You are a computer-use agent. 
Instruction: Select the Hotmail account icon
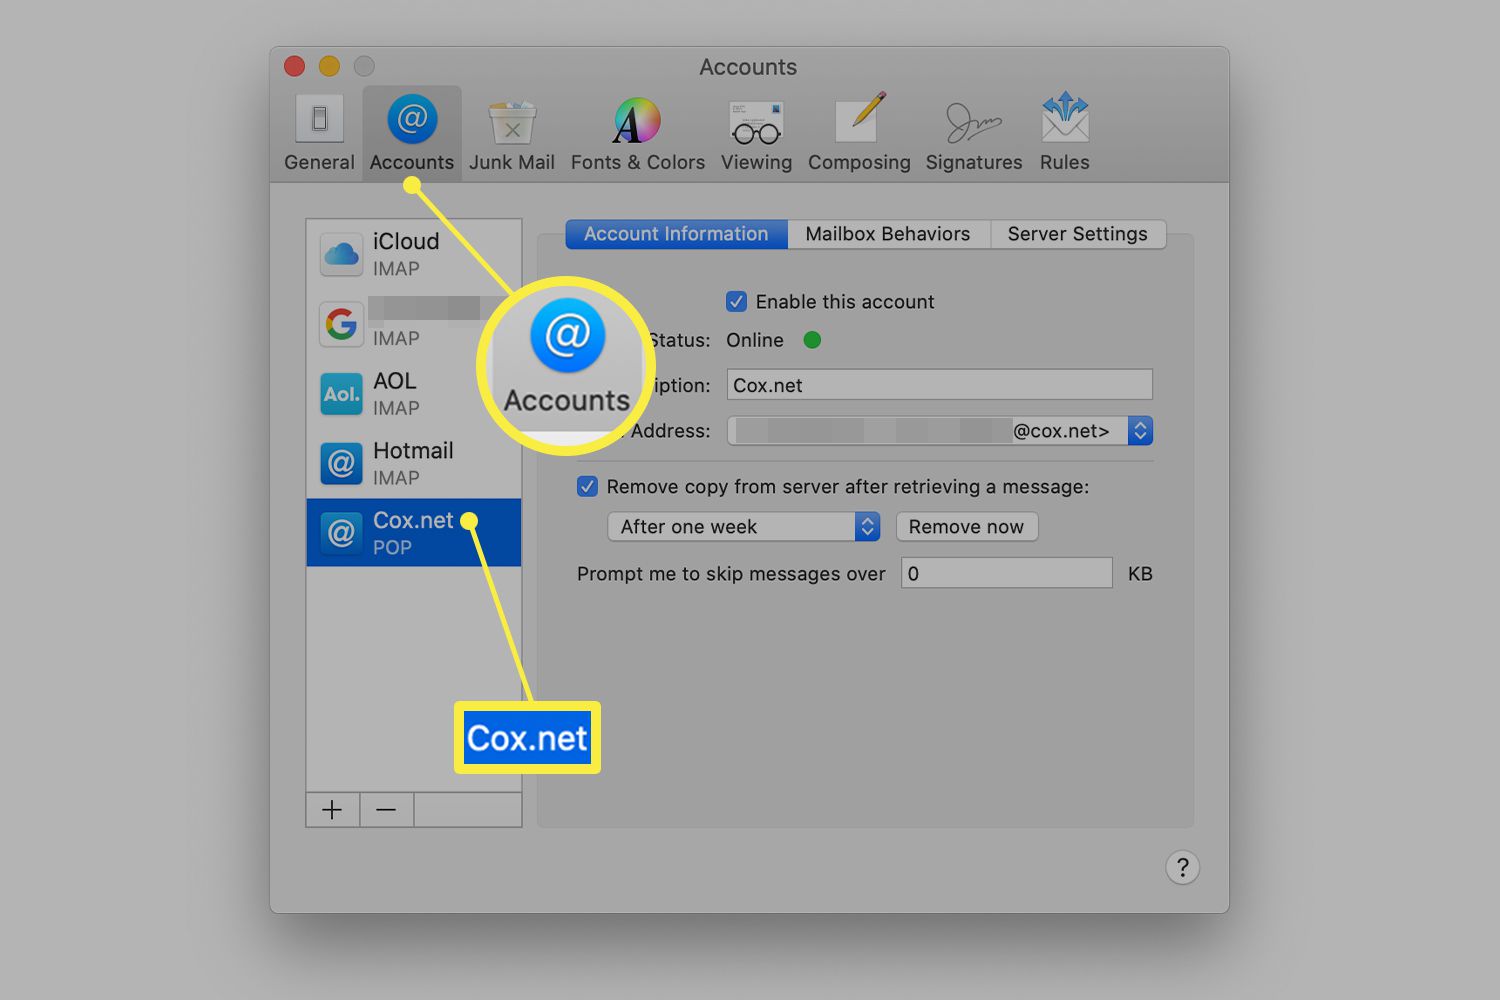pos(341,464)
